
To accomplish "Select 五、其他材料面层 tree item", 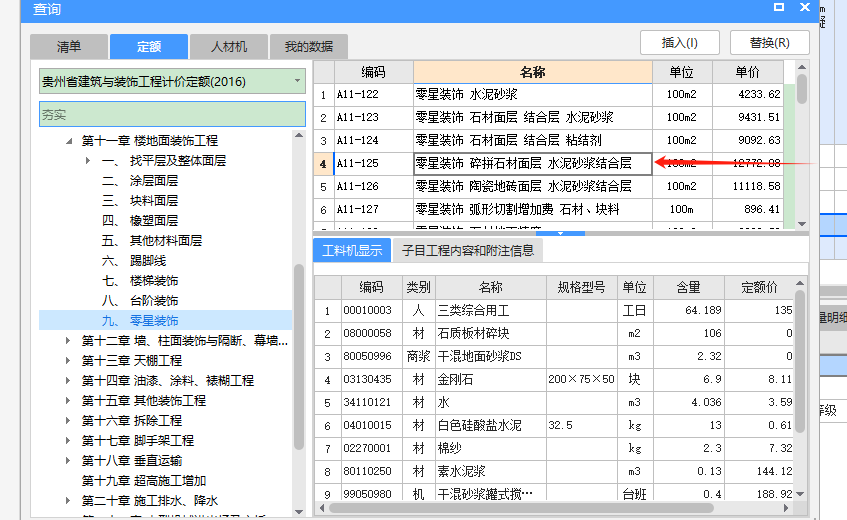I will pyautogui.click(x=152, y=241).
